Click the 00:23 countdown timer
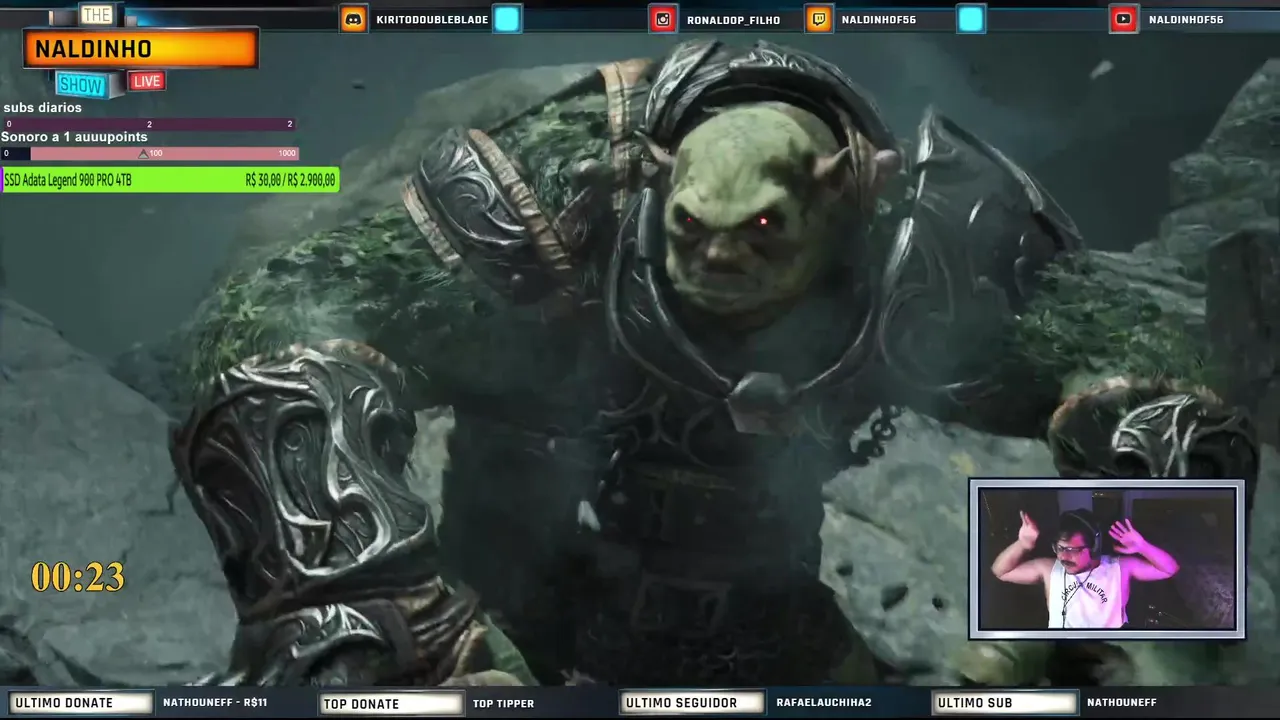This screenshot has width=1280, height=720. coord(78,577)
